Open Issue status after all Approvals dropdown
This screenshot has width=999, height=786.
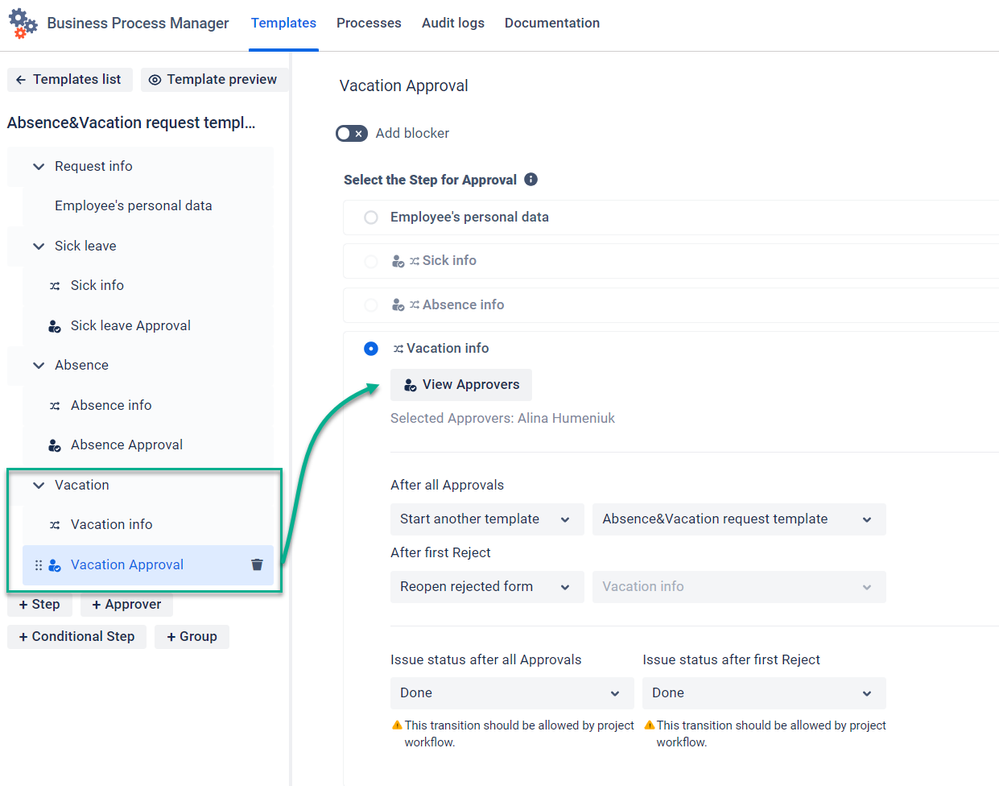pyautogui.click(x=512, y=693)
